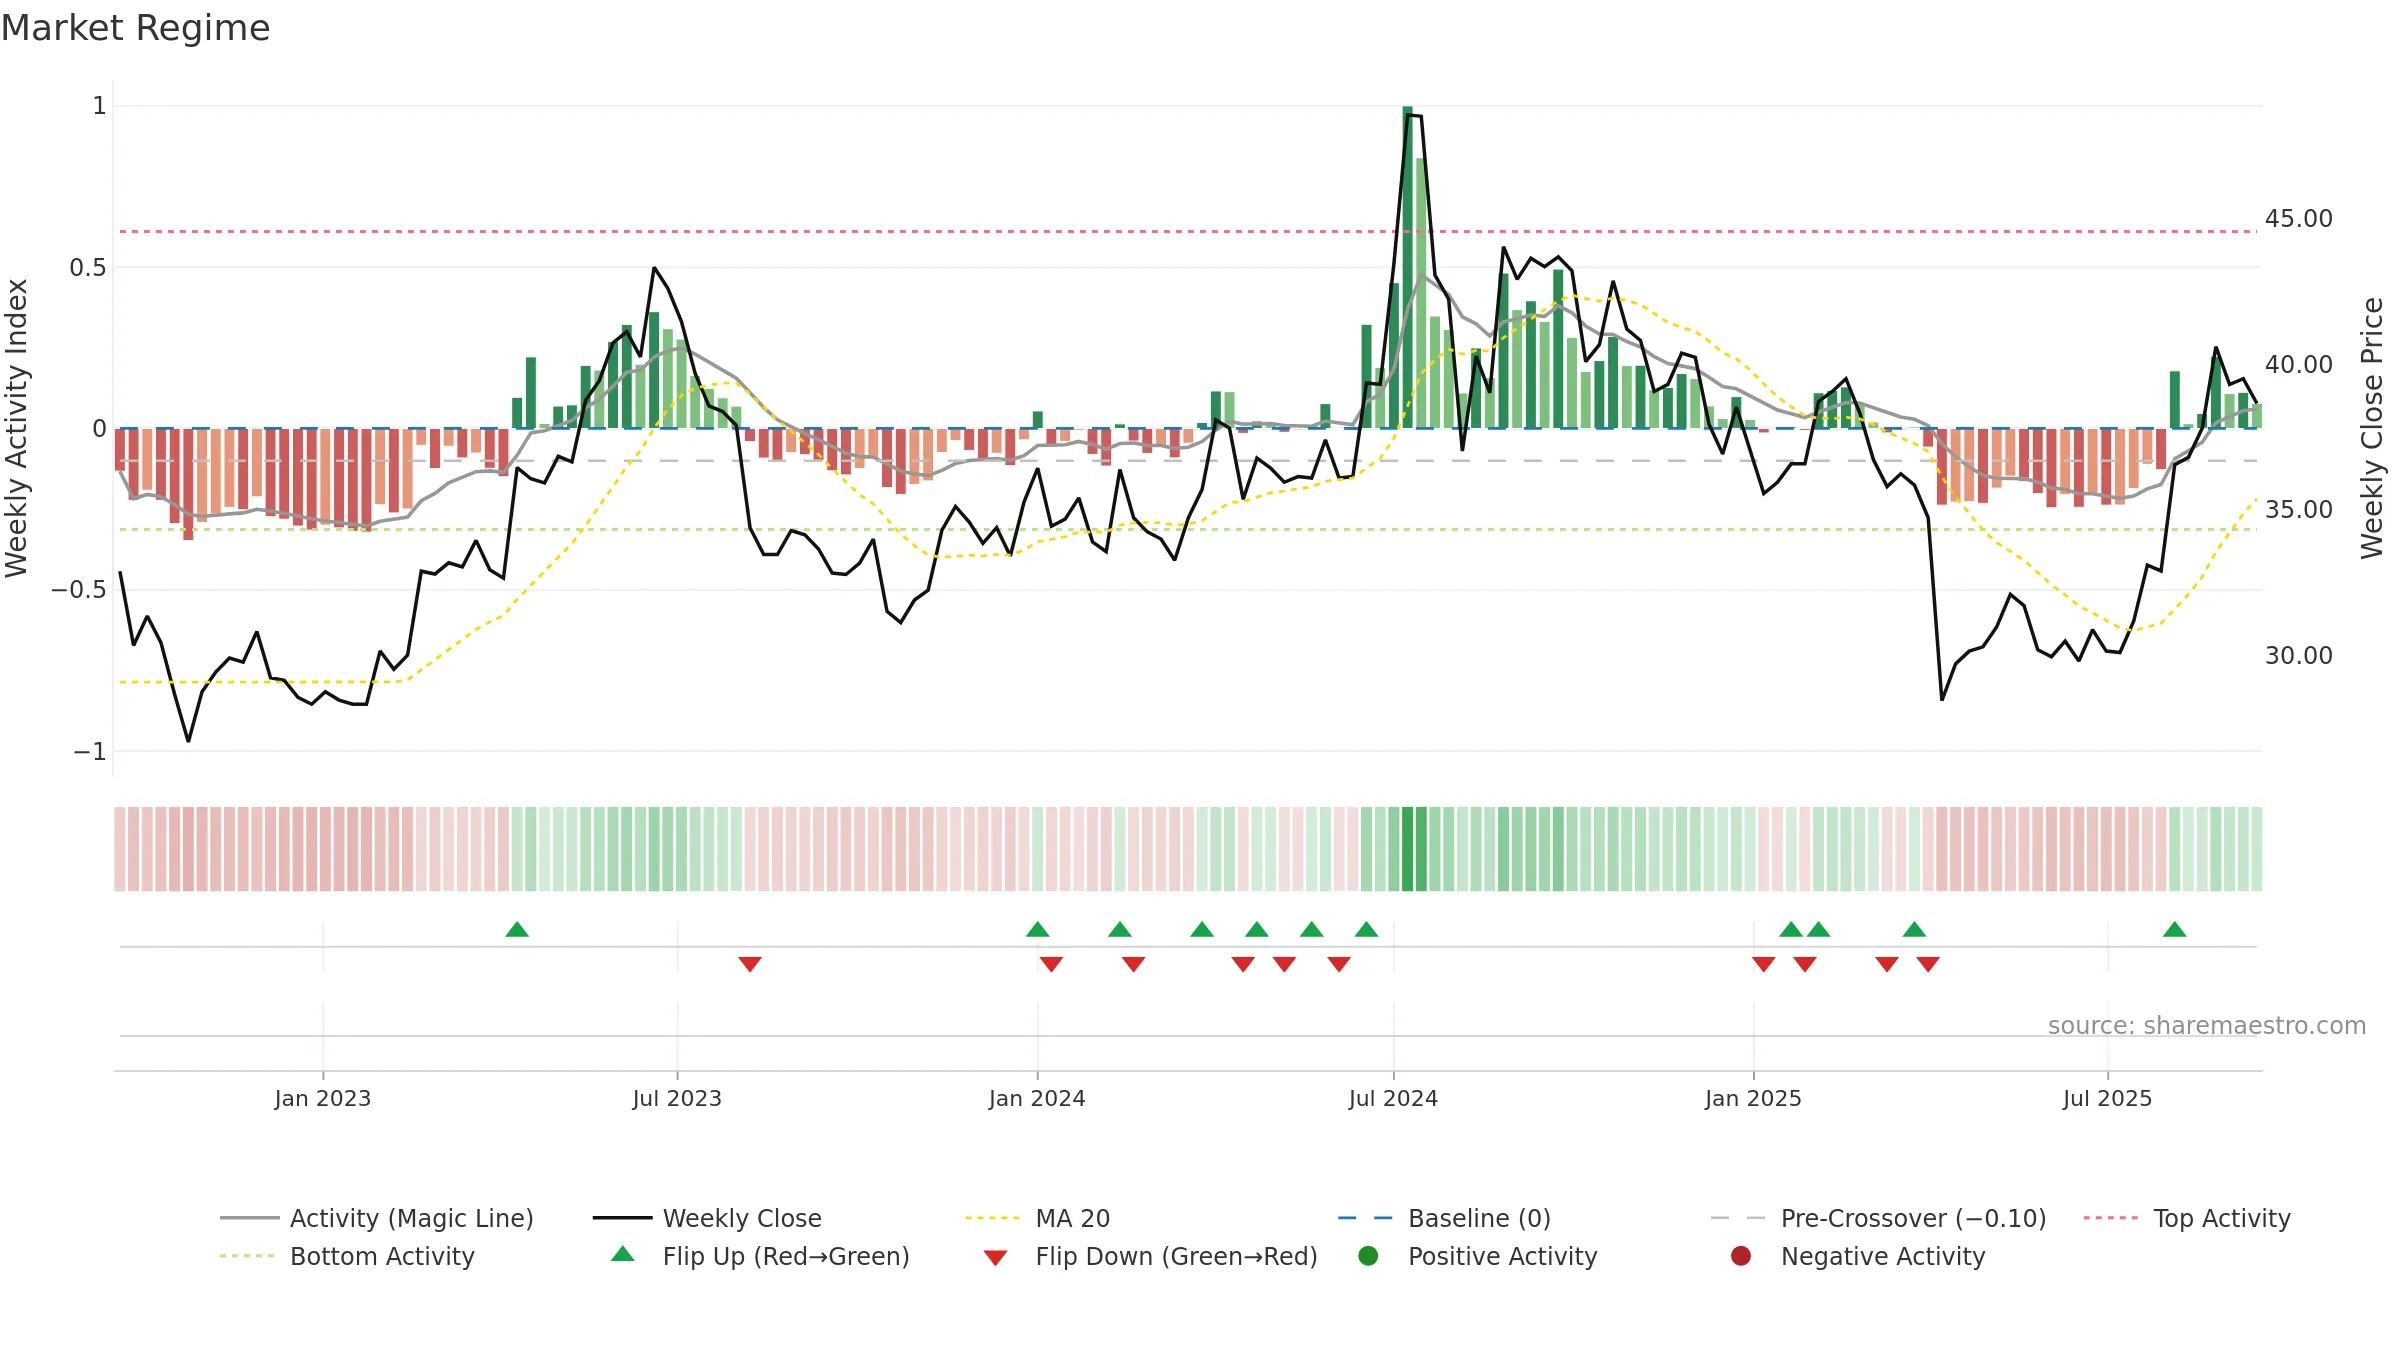Click the only flip-up marker before Jul 2023
The height and width of the screenshot is (1350, 2400).
(x=517, y=929)
